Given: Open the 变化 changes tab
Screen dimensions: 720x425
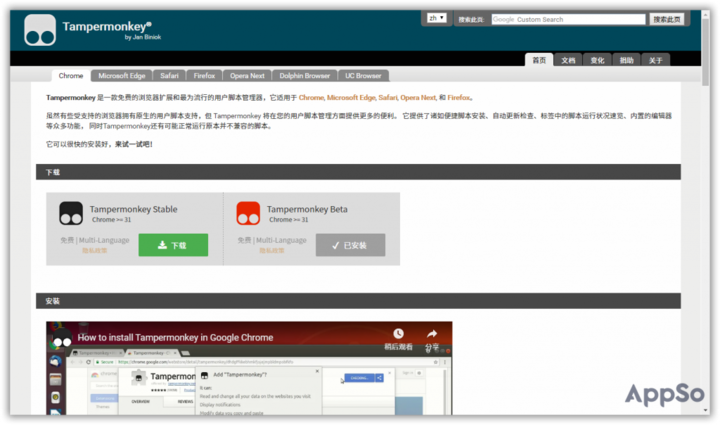Looking at the screenshot, I should (597, 60).
